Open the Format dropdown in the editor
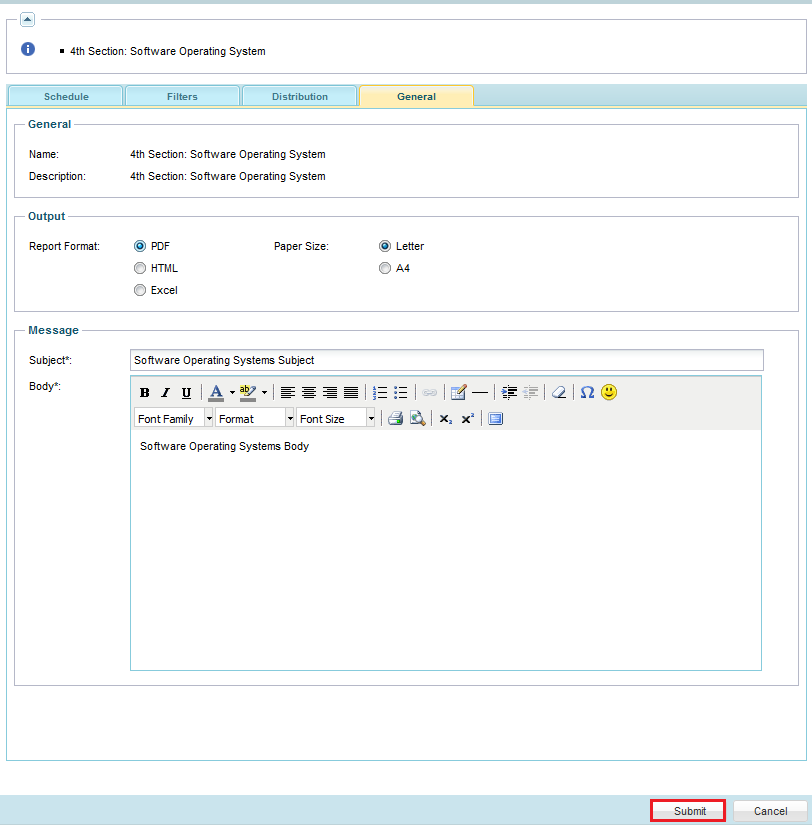 coord(255,419)
